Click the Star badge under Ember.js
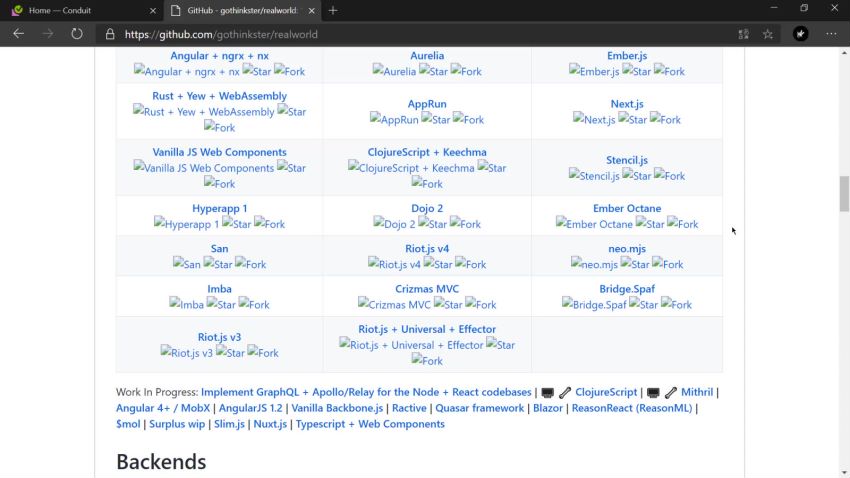Image resolution: width=850 pixels, height=478 pixels. (x=636, y=71)
